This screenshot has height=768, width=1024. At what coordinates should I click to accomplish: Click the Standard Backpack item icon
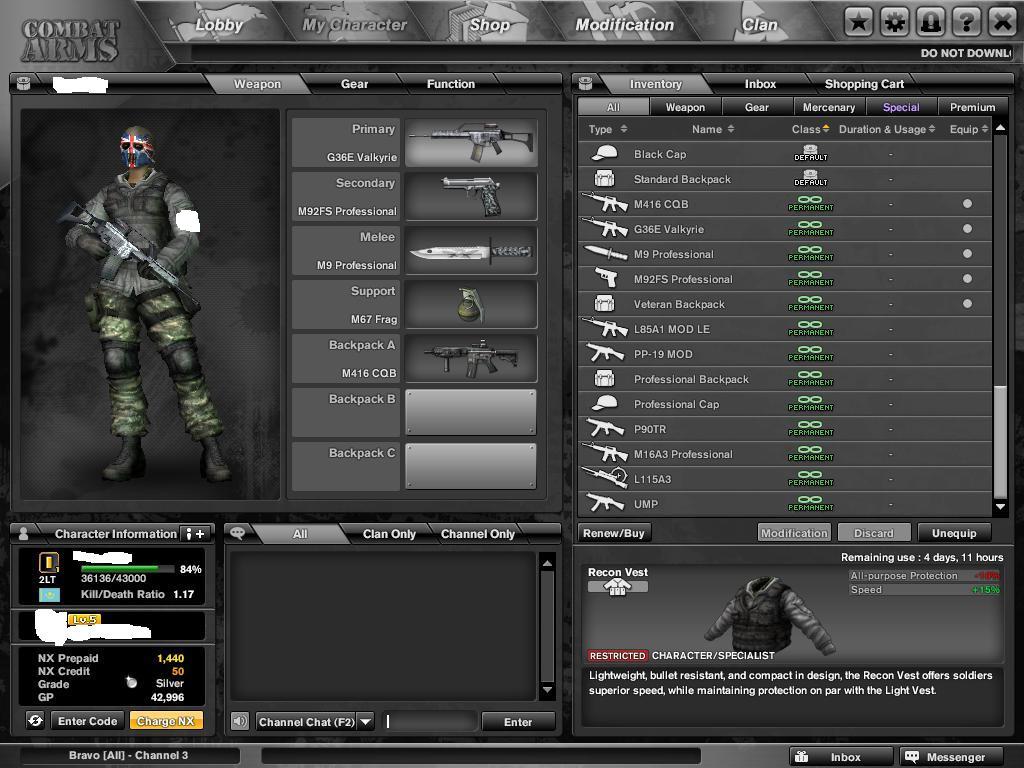tap(605, 178)
